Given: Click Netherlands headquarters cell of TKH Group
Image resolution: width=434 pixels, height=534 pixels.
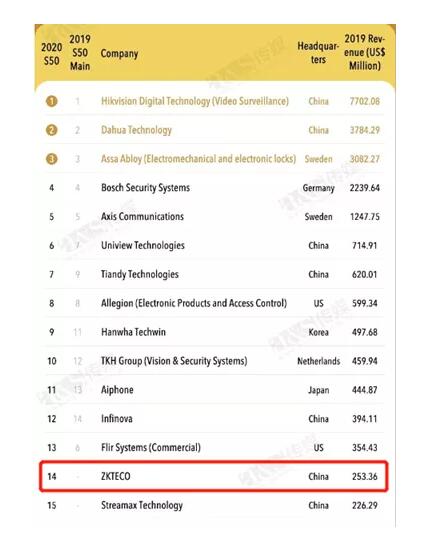Looking at the screenshot, I should coord(319,361).
